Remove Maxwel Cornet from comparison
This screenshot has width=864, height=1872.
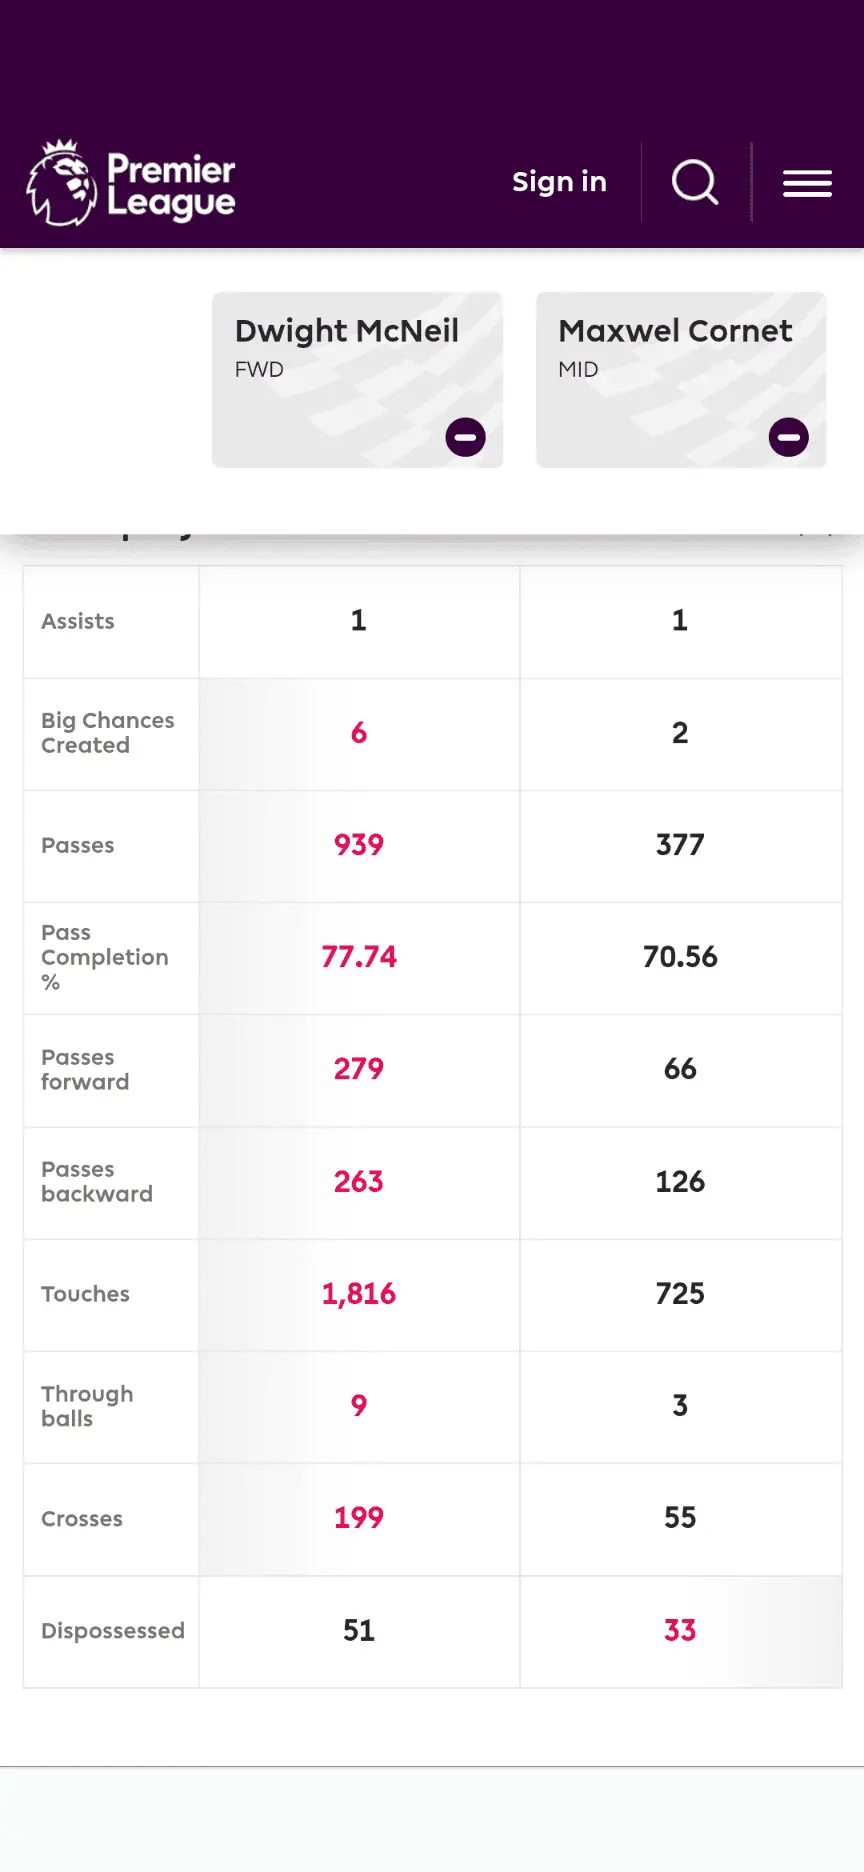coord(788,437)
